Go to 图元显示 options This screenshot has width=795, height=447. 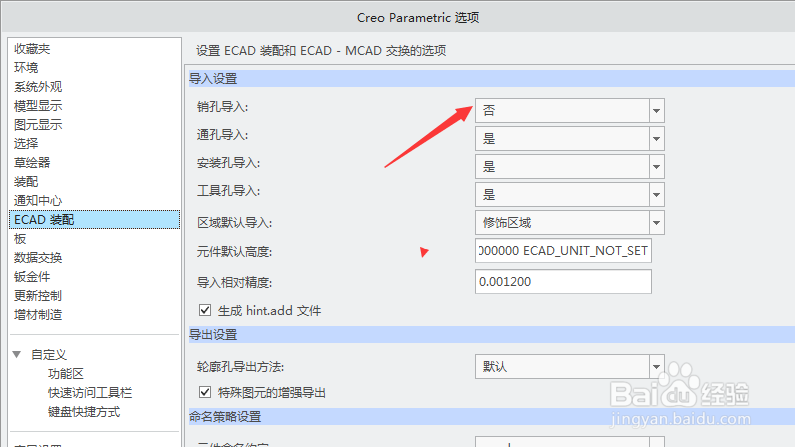click(x=38, y=125)
